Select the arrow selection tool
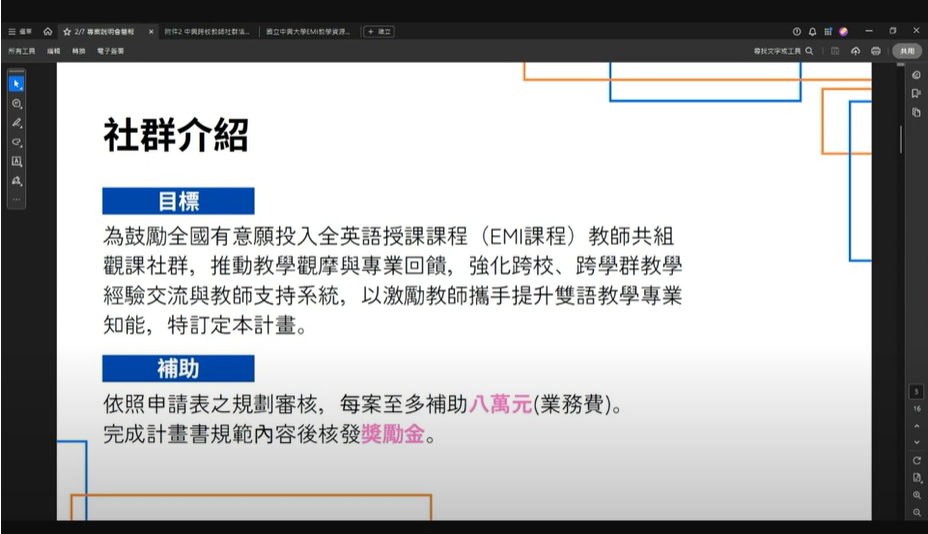This screenshot has height=534, width=928. 17,84
